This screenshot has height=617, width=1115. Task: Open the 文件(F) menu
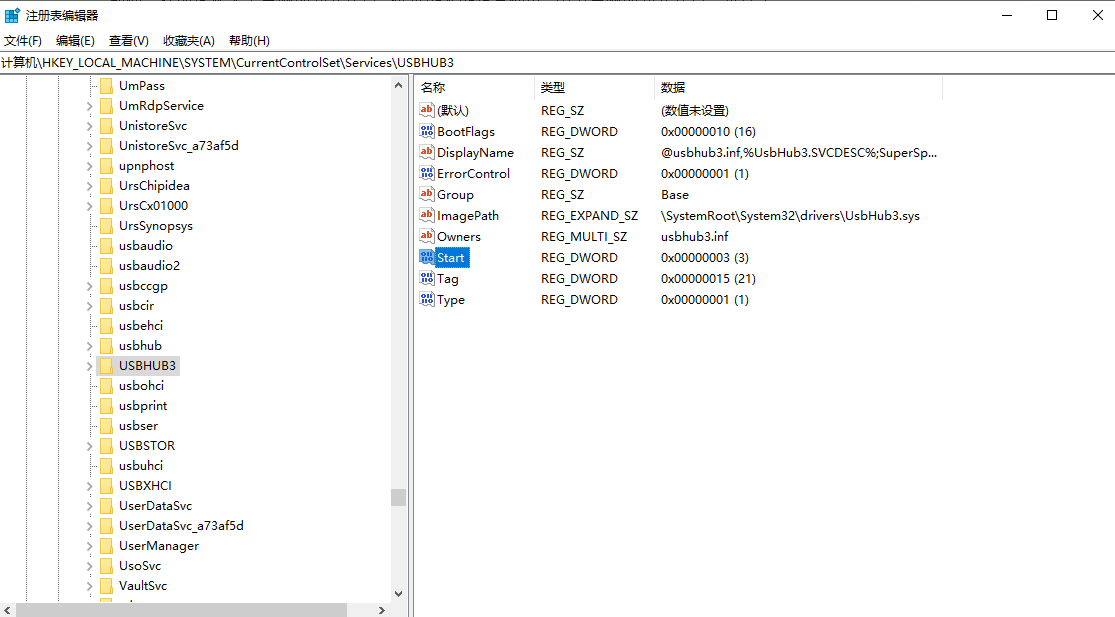23,41
